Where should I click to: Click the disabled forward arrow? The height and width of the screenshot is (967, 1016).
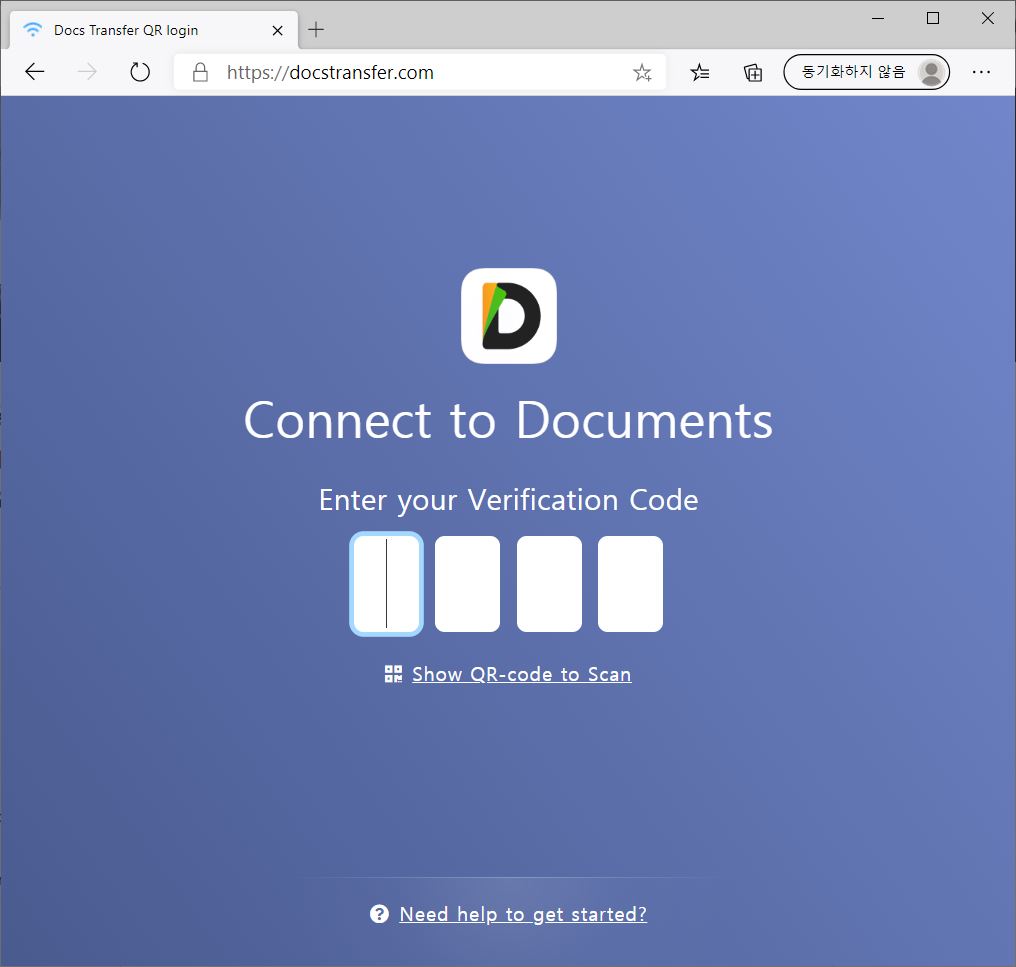(87, 72)
